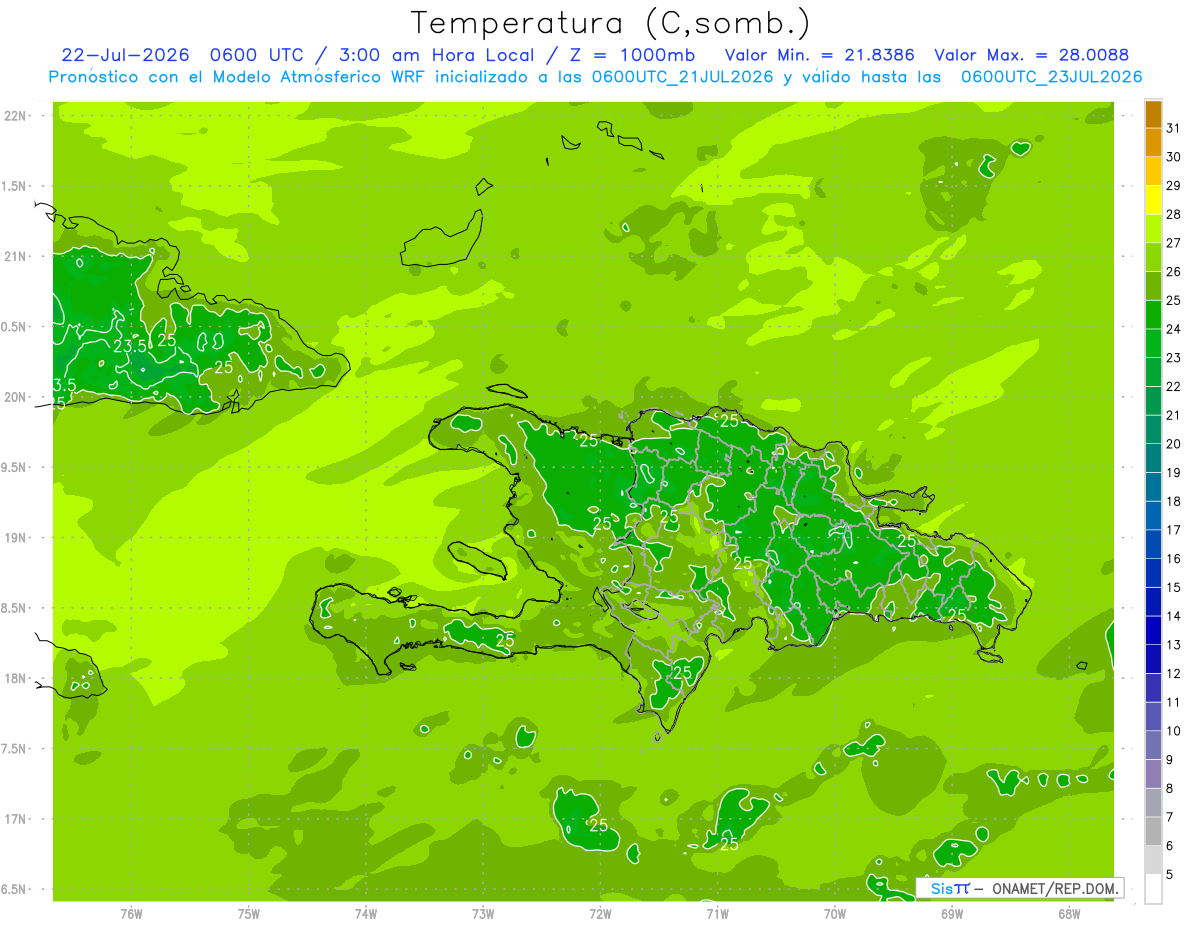
Task: Select the date text '22-Jul-2026'
Action: tap(124, 55)
